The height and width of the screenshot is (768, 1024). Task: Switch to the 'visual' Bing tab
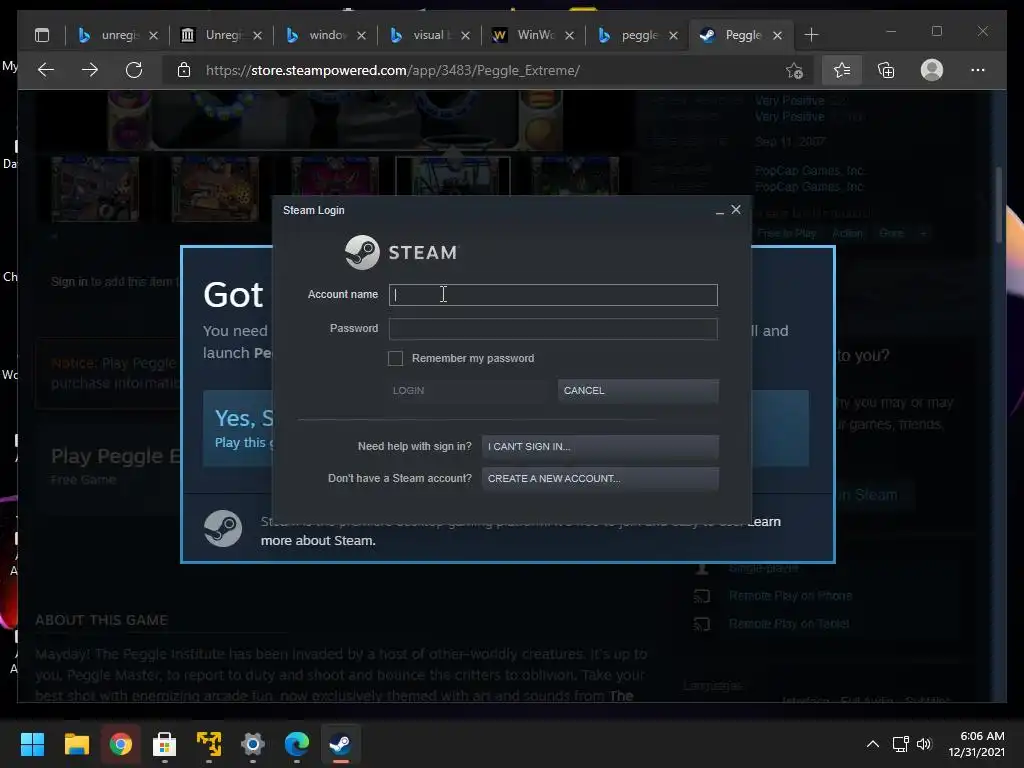(x=428, y=35)
